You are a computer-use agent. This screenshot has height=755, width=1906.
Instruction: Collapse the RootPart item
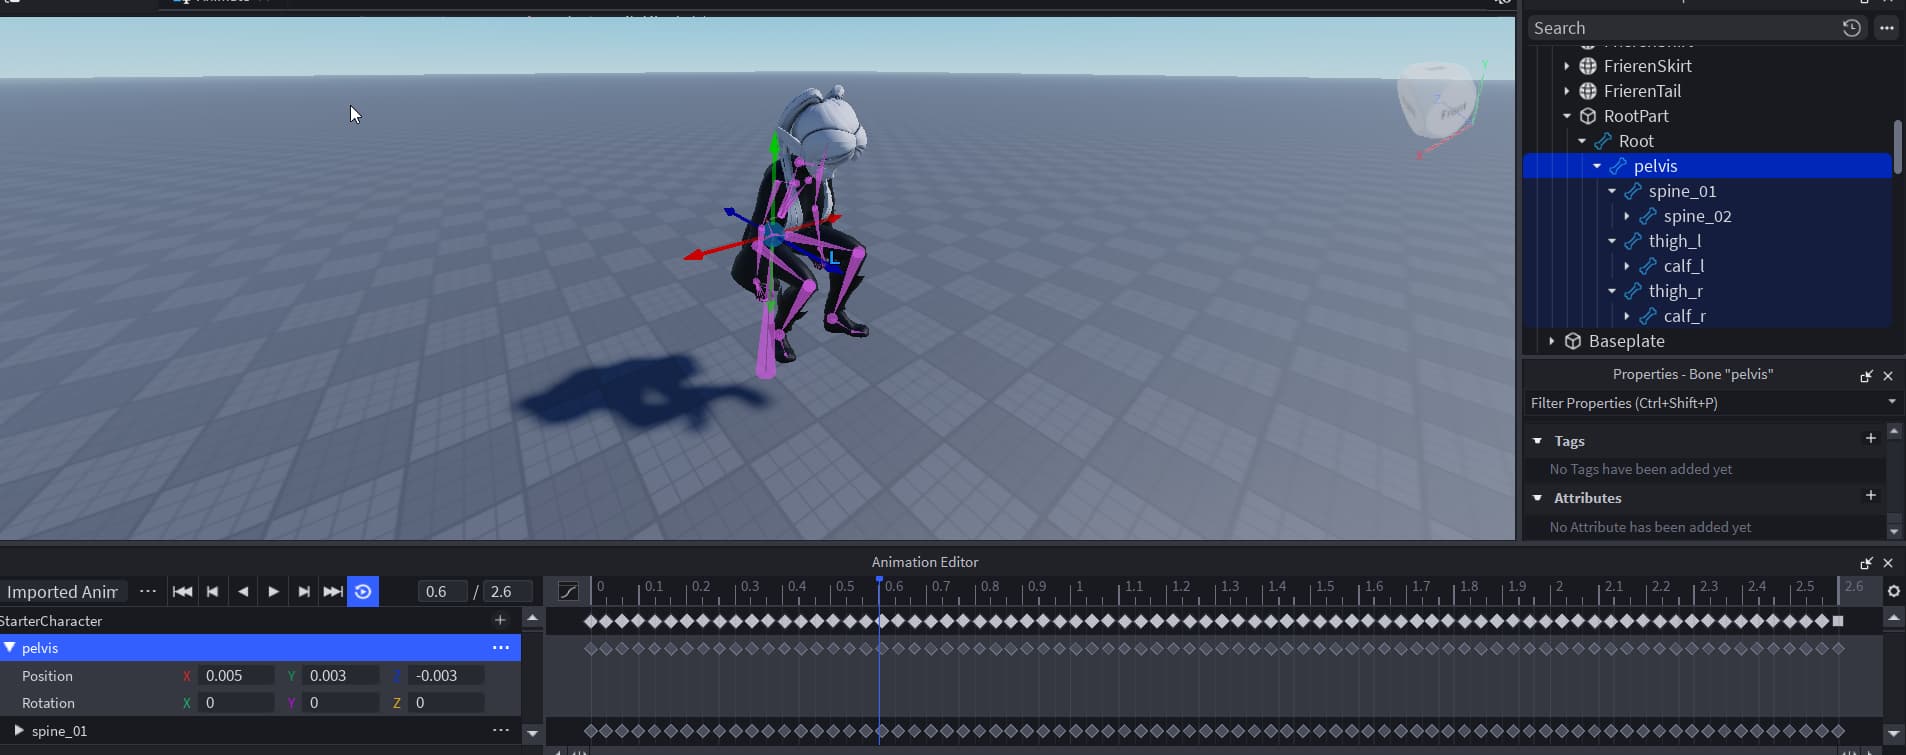1567,116
